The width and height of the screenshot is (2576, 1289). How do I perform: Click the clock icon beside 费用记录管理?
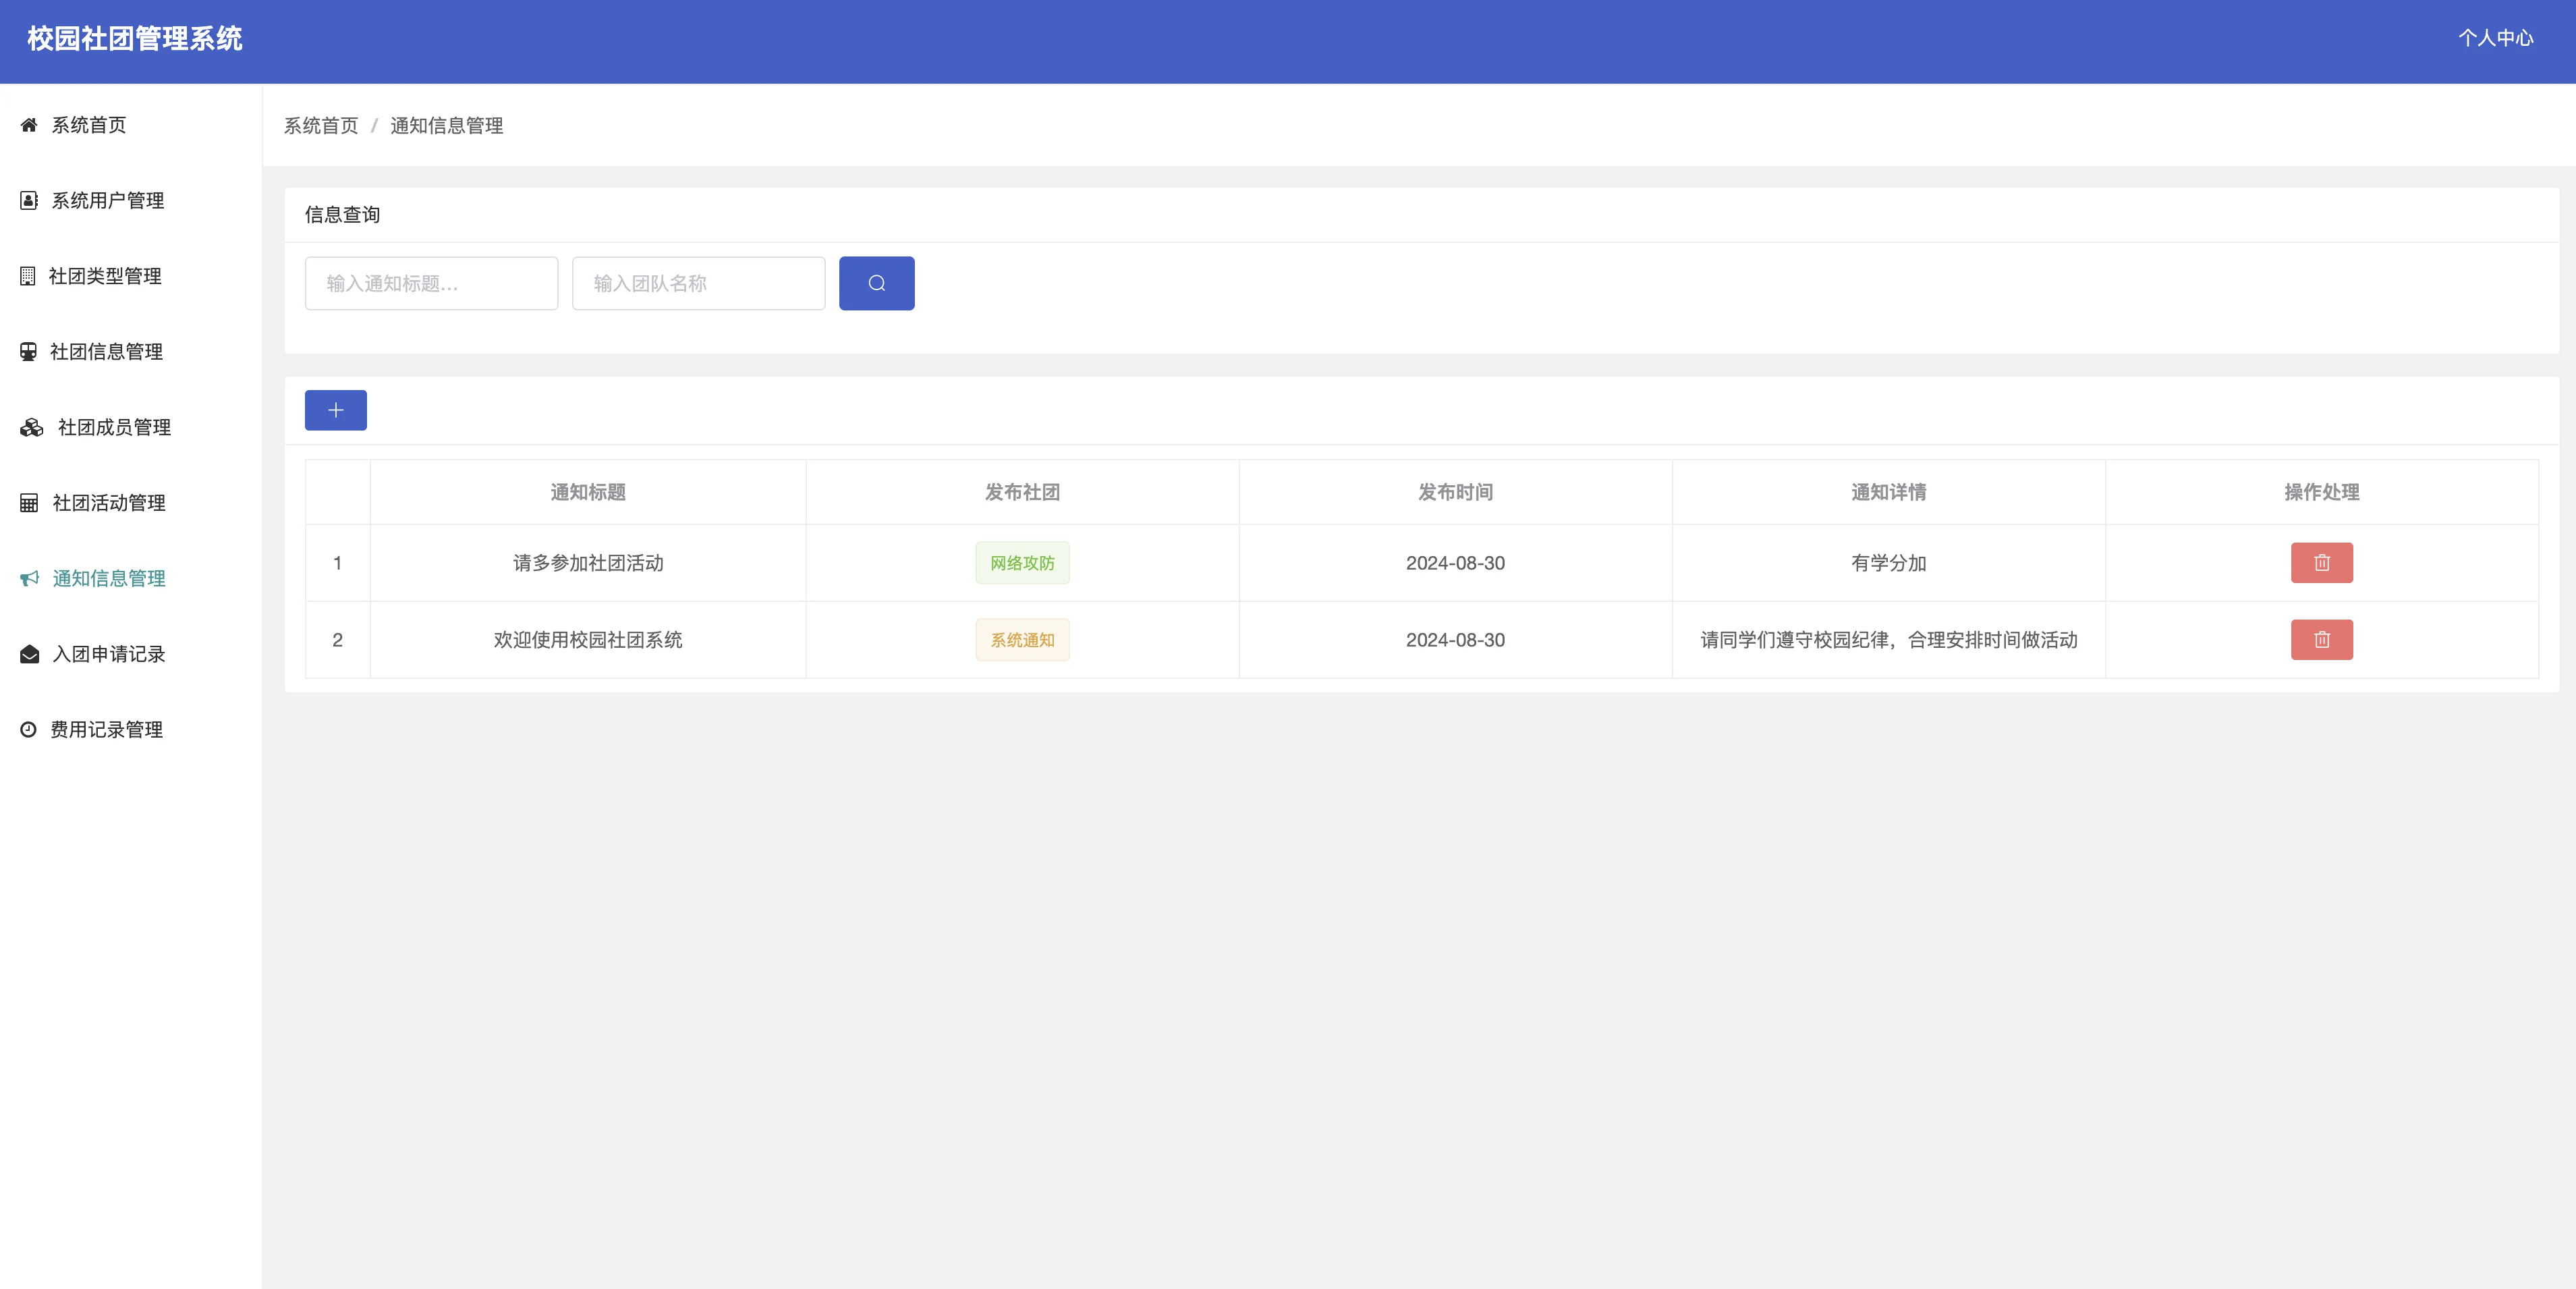(x=28, y=730)
